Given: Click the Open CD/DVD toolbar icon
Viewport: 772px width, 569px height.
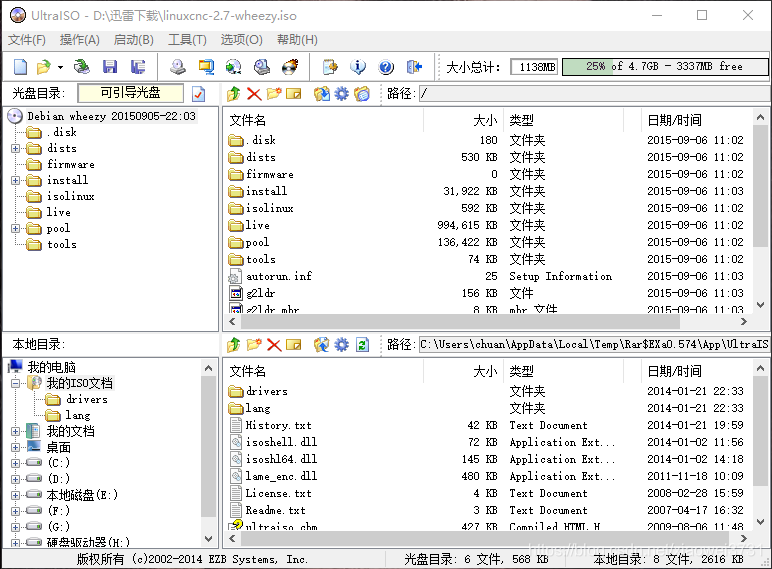Looking at the screenshot, I should click(x=82, y=66).
